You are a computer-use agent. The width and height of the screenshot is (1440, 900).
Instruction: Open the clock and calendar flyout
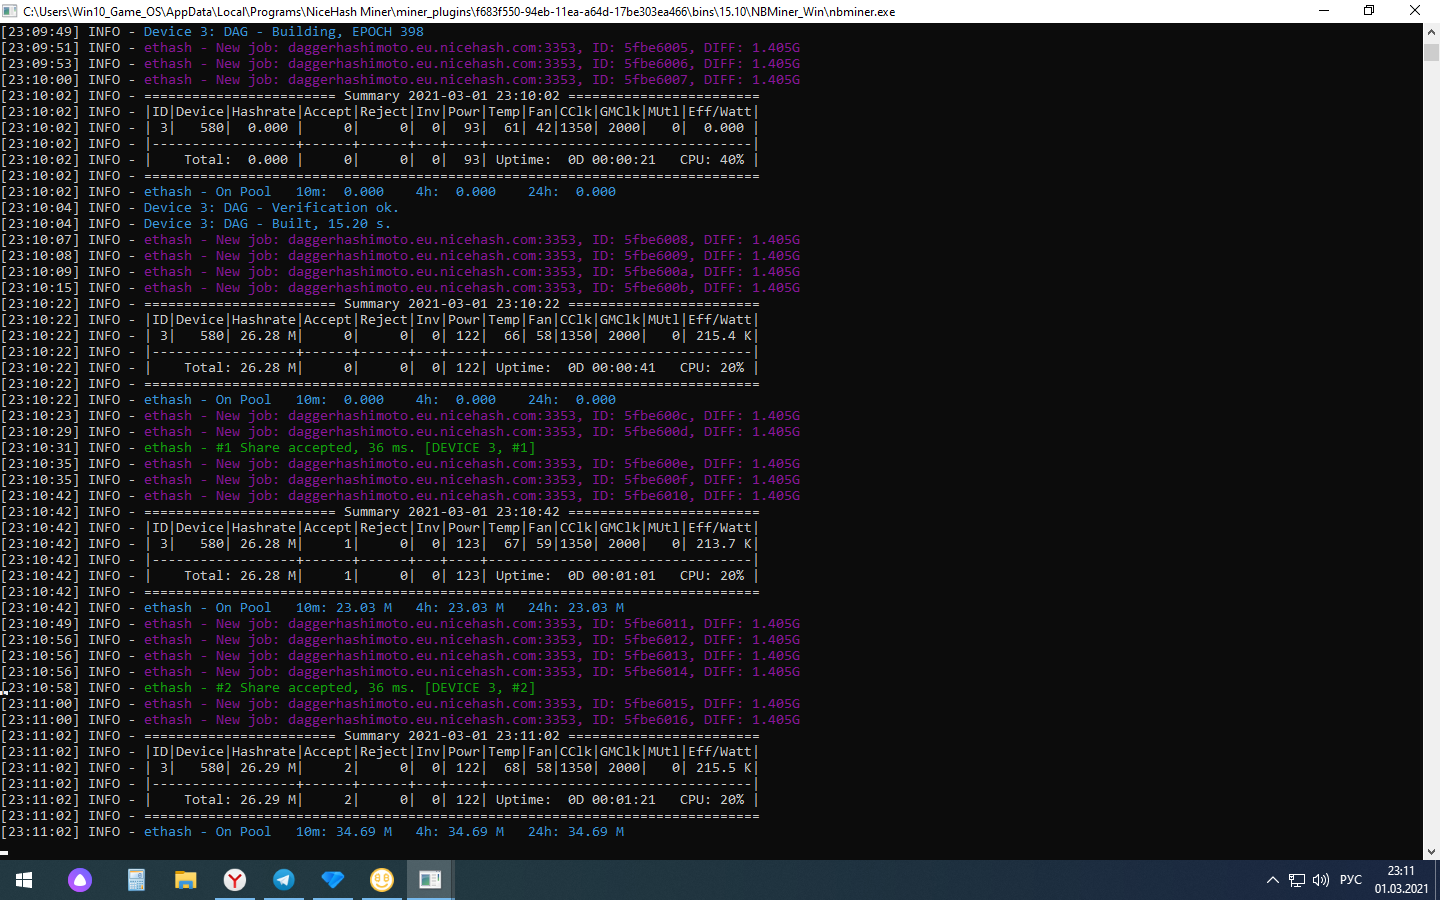1401,880
